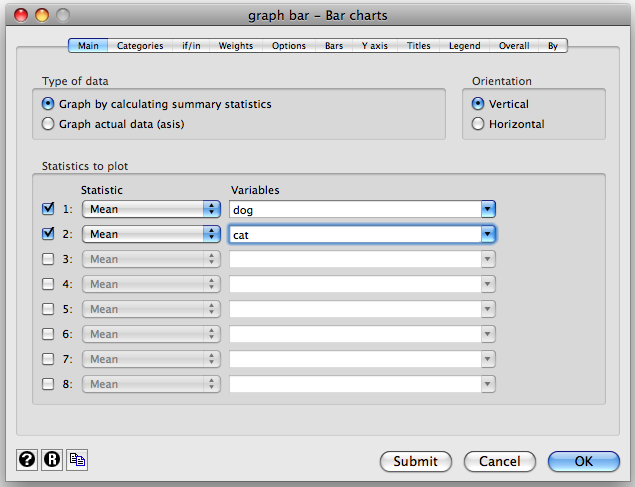Uncheck the statistic 1 checkbox
635x487 pixels.
[48, 209]
